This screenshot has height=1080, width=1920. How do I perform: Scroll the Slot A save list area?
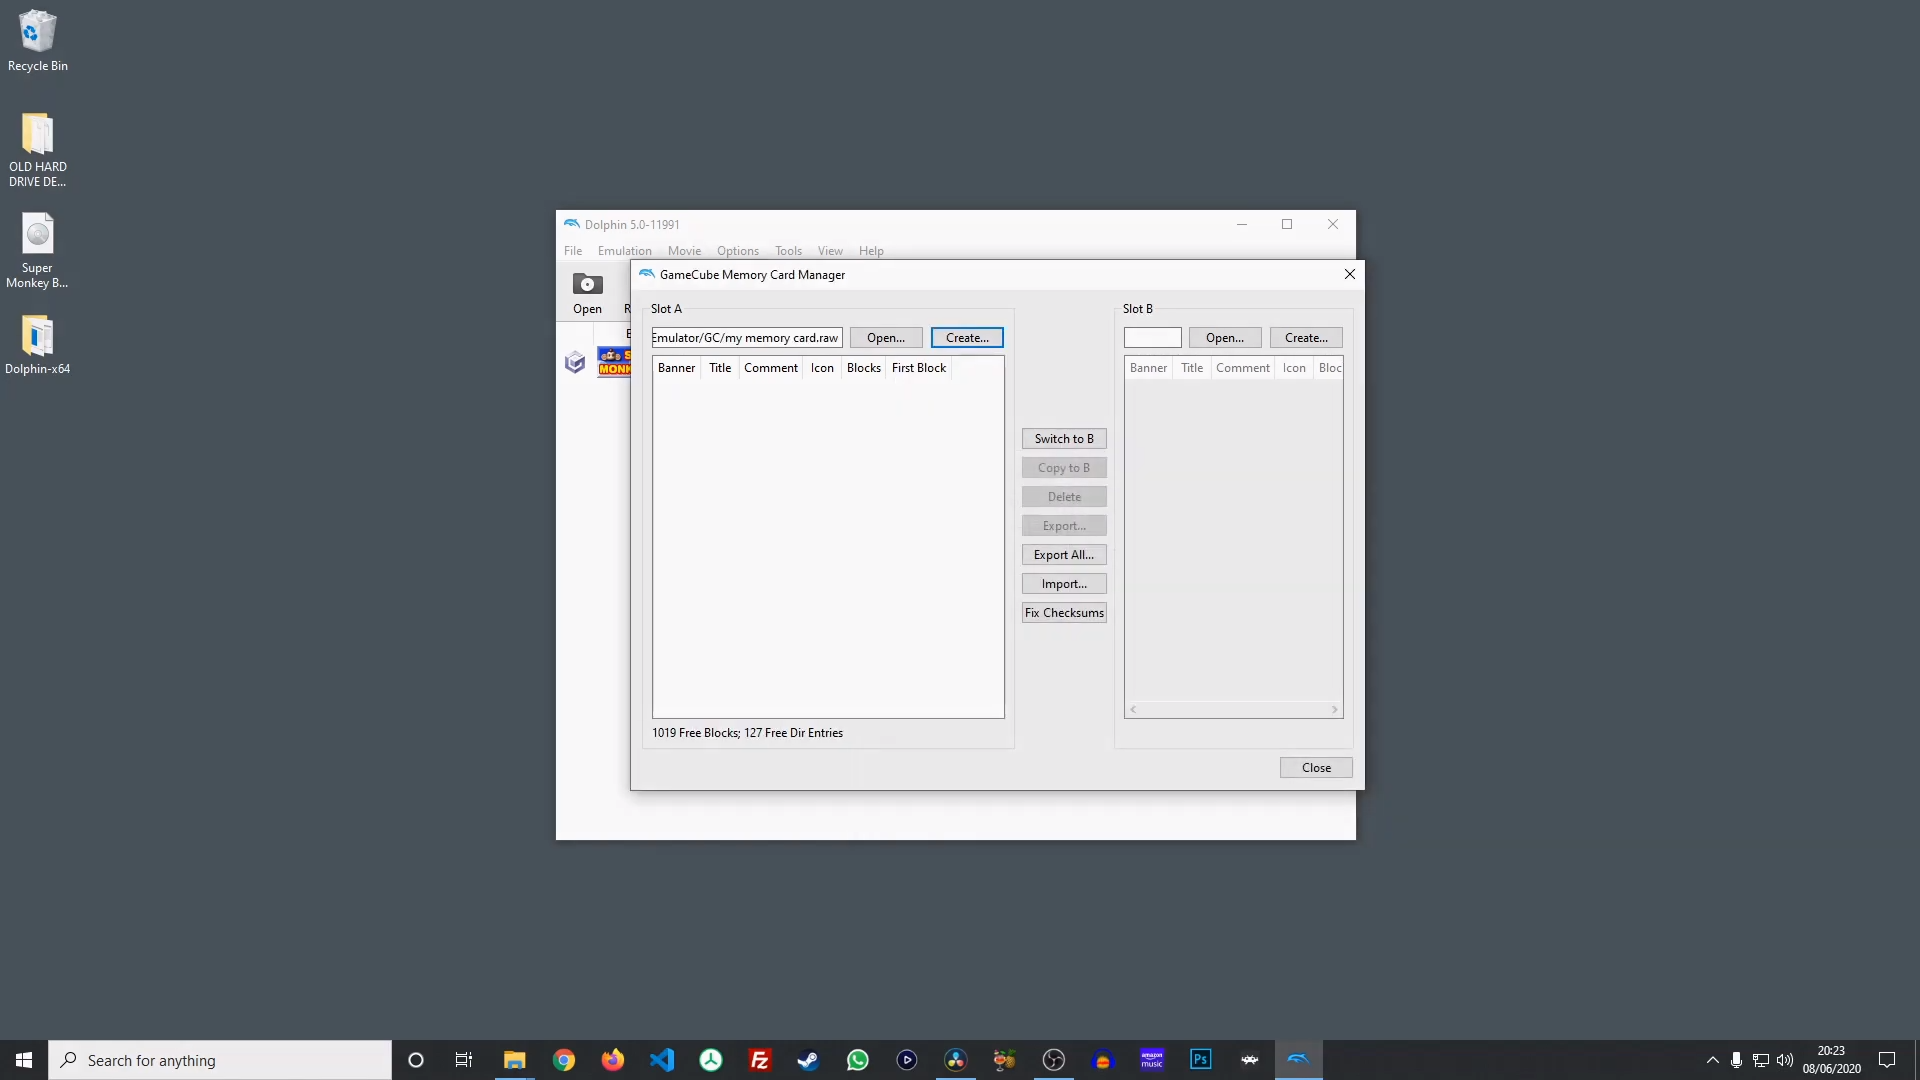pos(827,537)
